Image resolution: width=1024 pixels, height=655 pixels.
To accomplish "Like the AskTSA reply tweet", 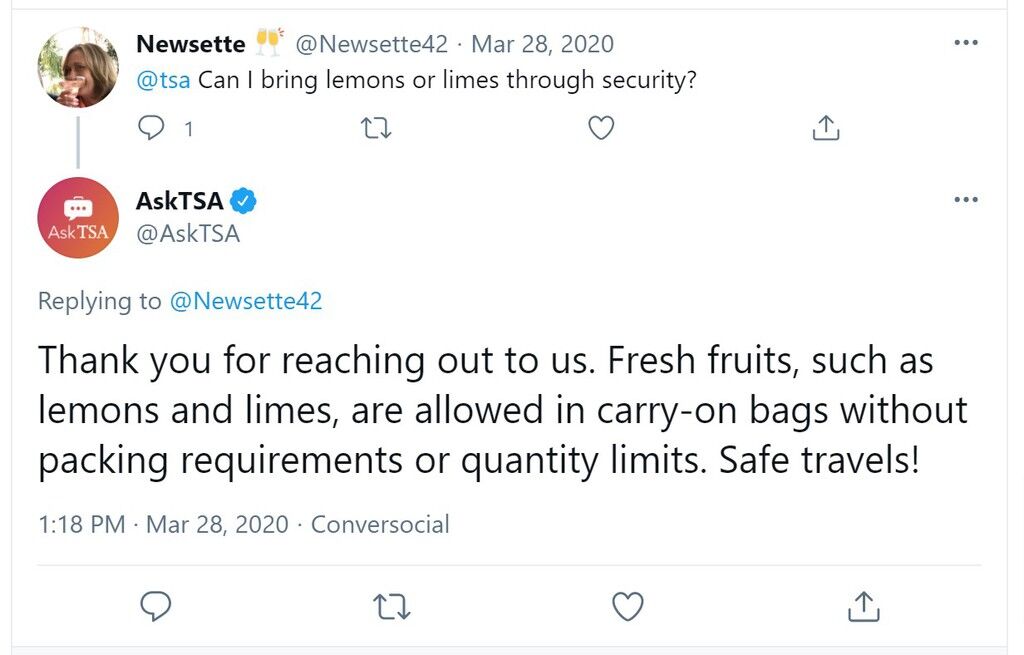I will coord(628,606).
